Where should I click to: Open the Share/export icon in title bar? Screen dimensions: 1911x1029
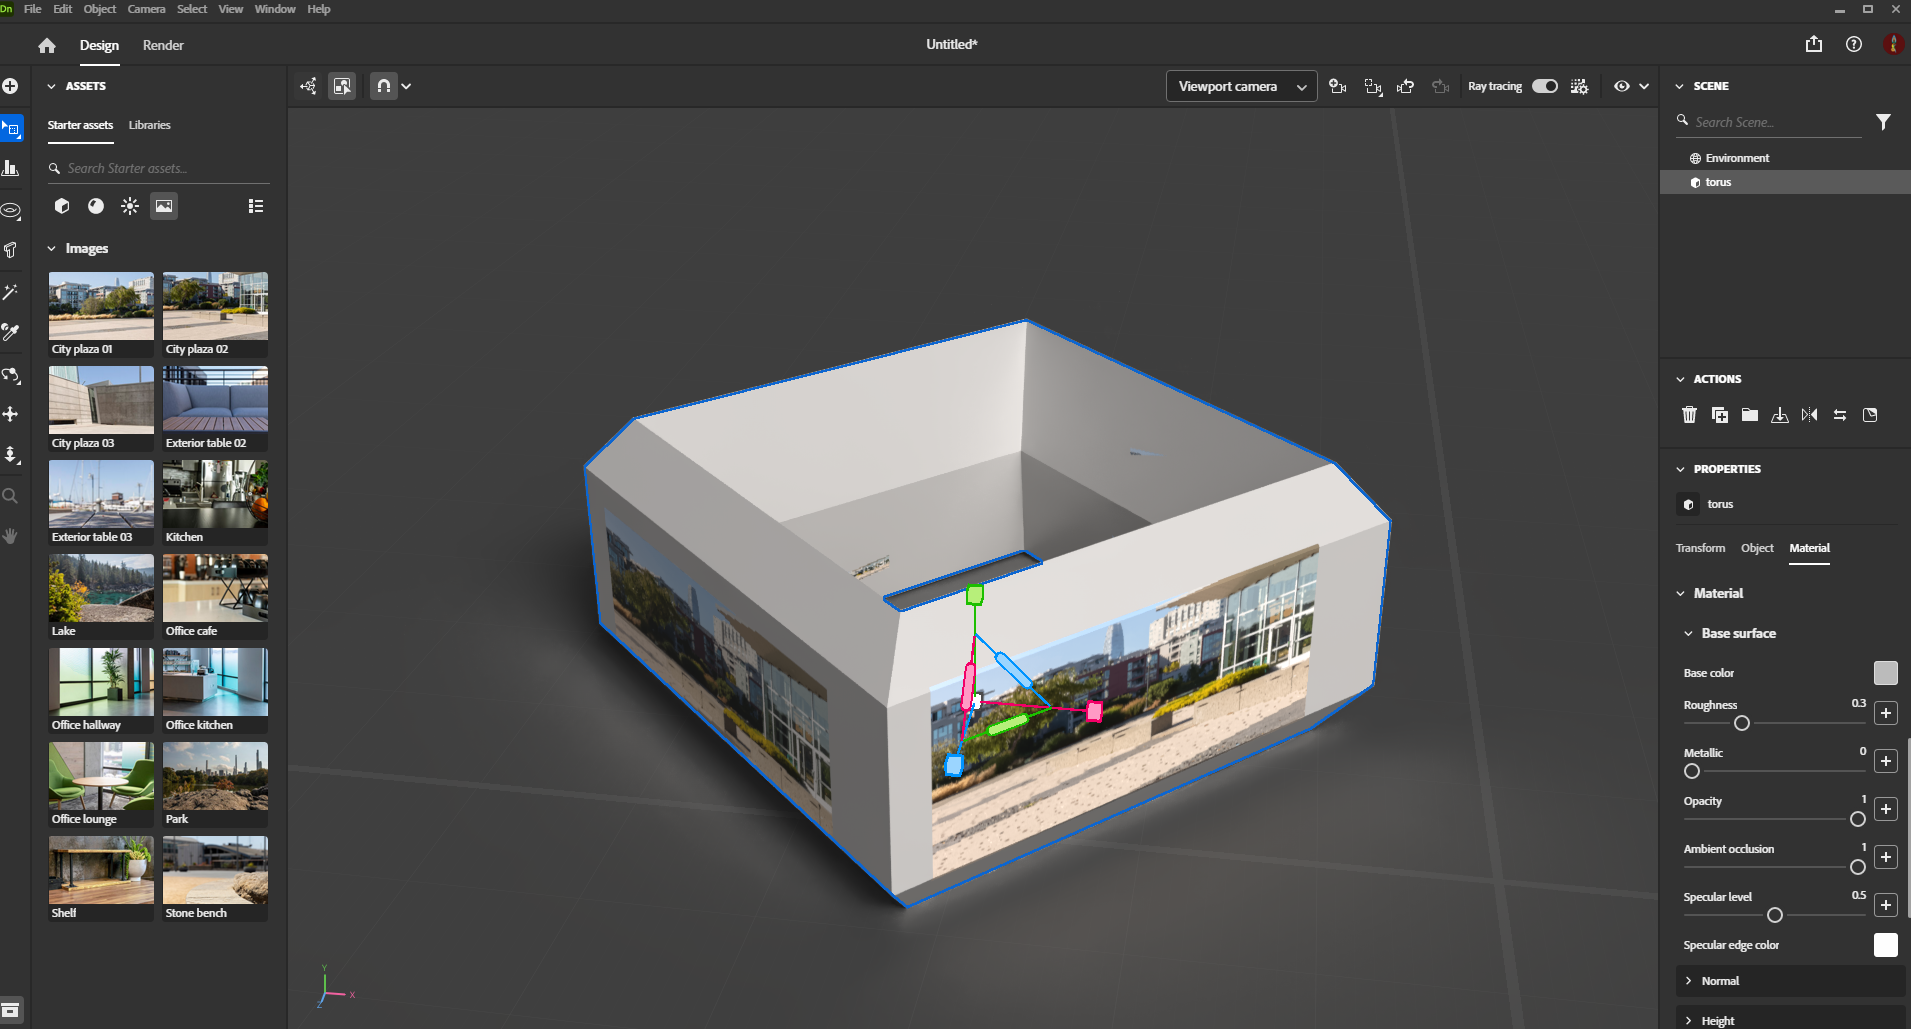(1814, 44)
